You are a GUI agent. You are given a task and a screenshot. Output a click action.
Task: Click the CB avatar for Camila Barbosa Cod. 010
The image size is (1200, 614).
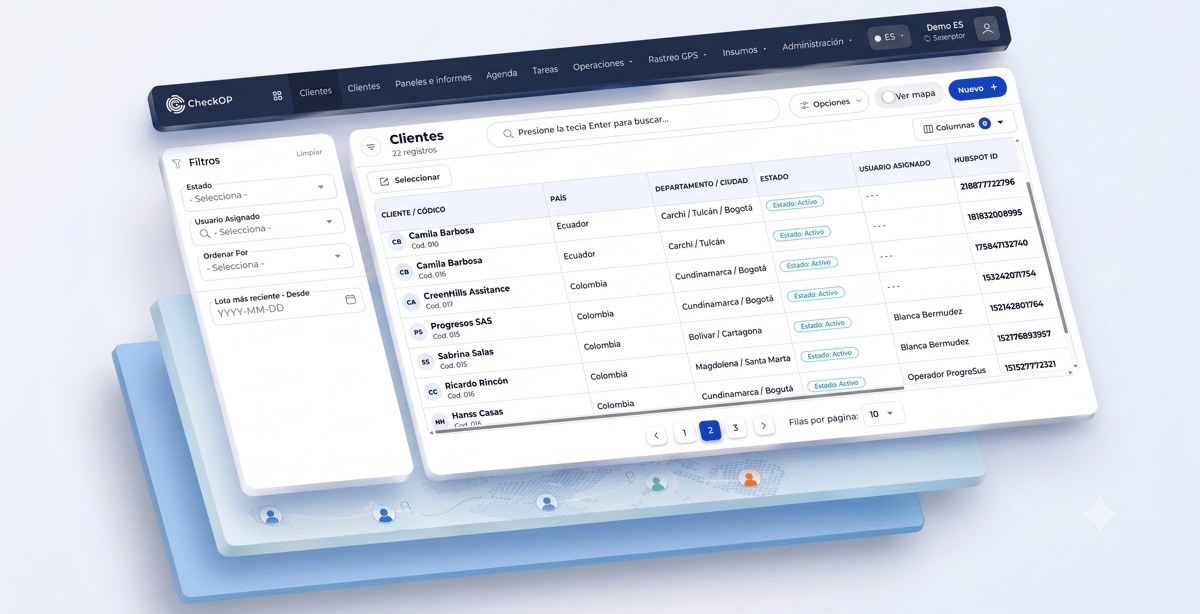(x=397, y=242)
